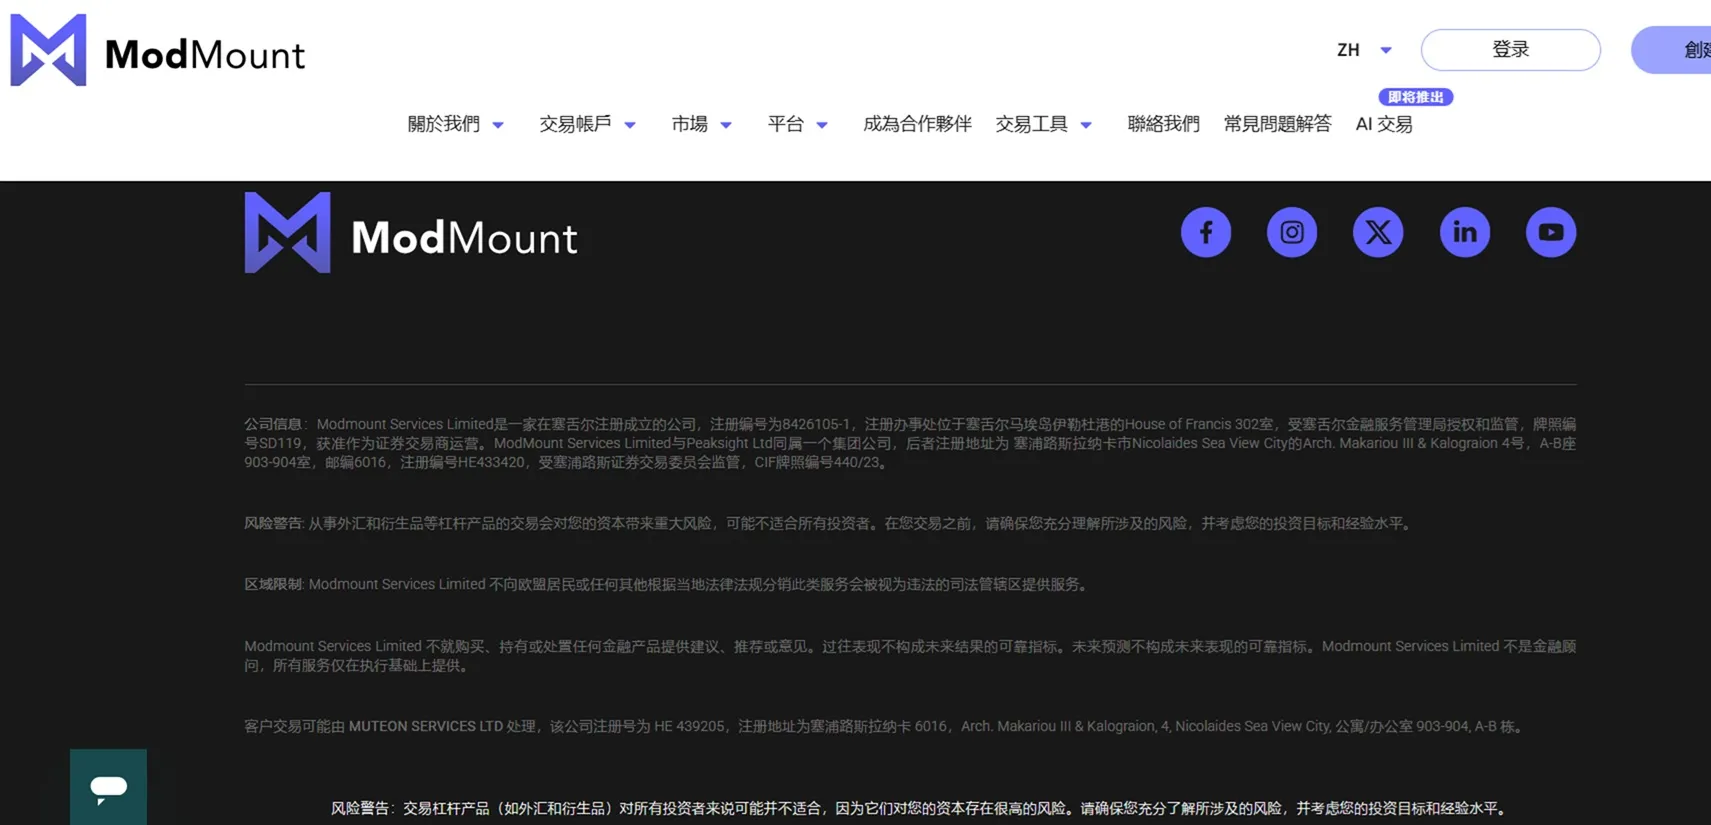Viewport: 1711px width, 825px height.
Task: Open the AI 交易 link
Action: [1384, 124]
